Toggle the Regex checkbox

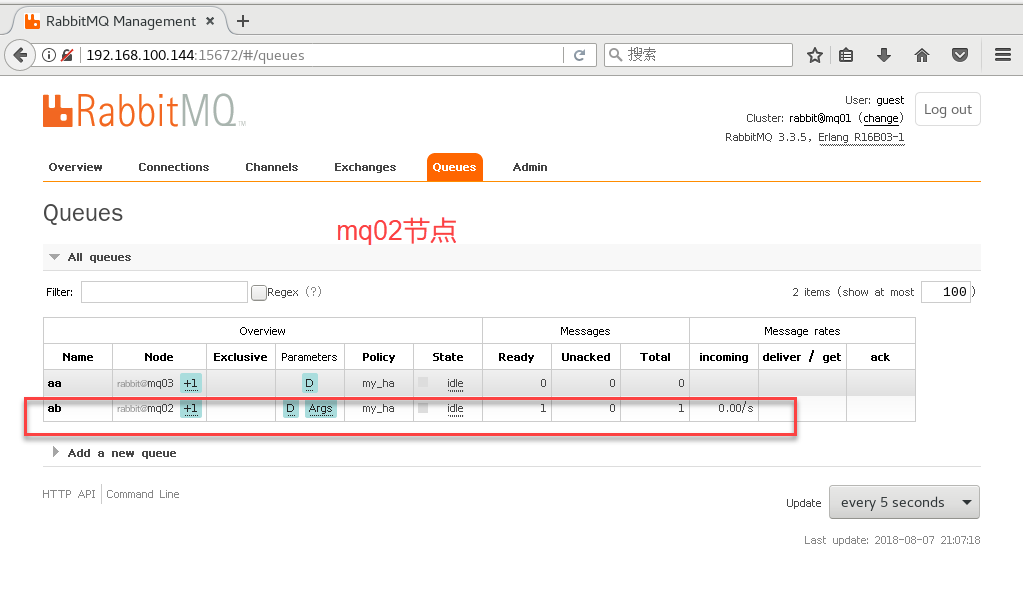tap(258, 292)
